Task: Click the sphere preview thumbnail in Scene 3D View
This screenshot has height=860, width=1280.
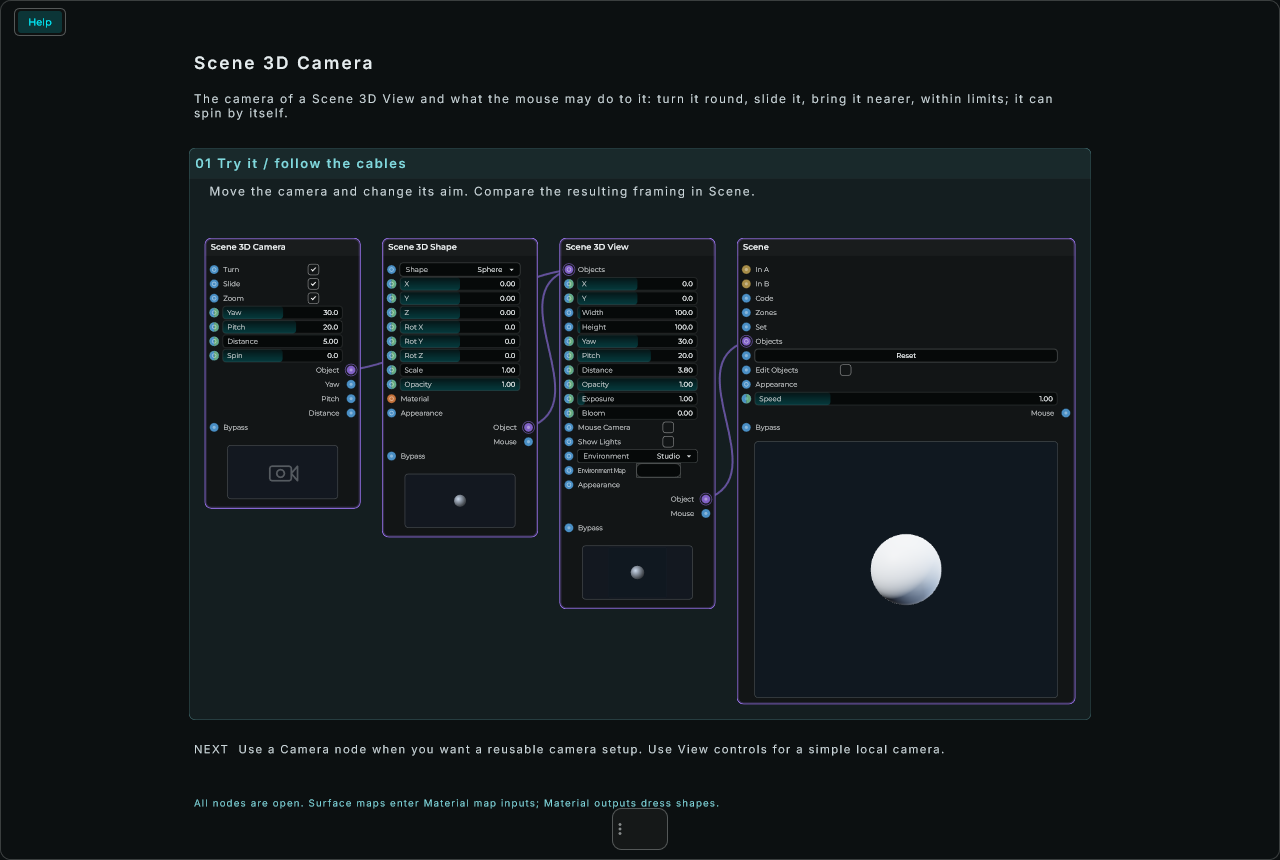Action: point(637,572)
